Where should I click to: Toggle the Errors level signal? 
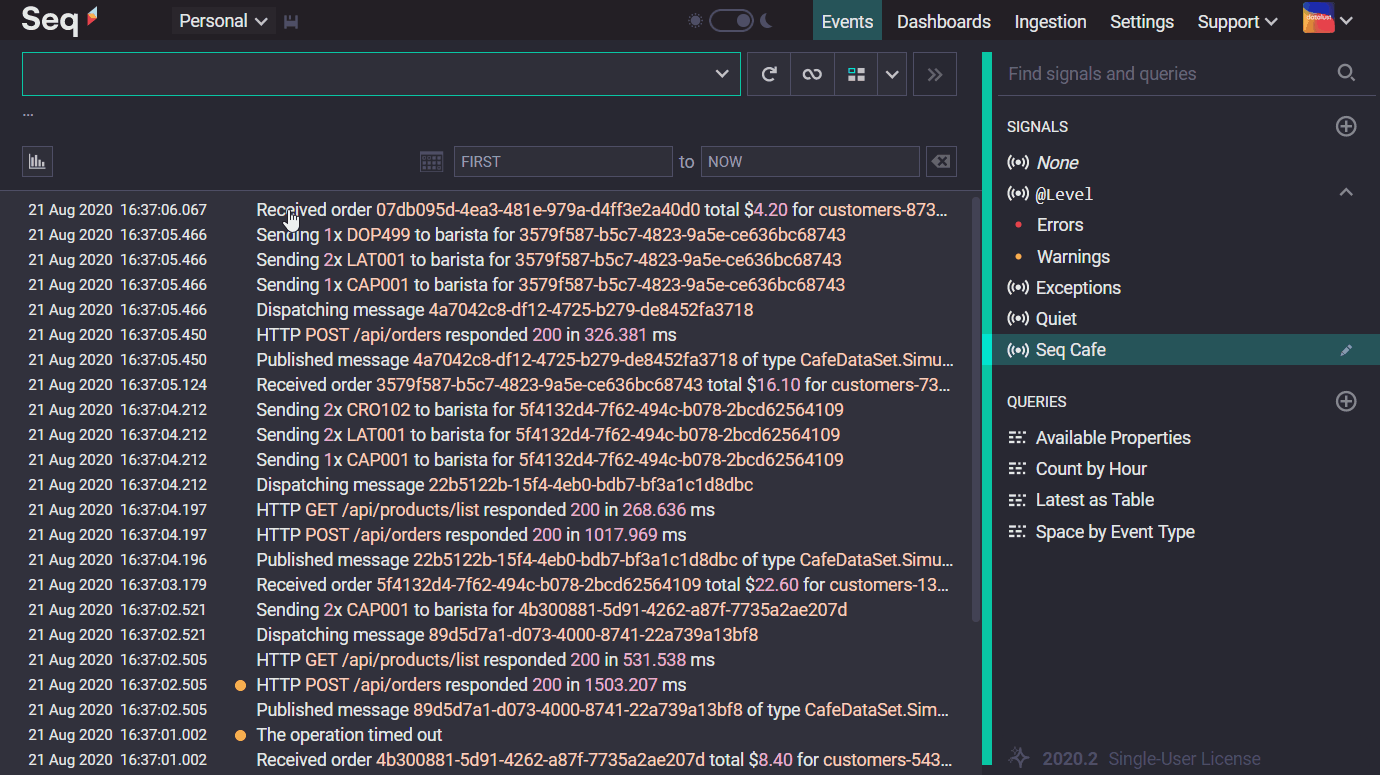point(1060,225)
